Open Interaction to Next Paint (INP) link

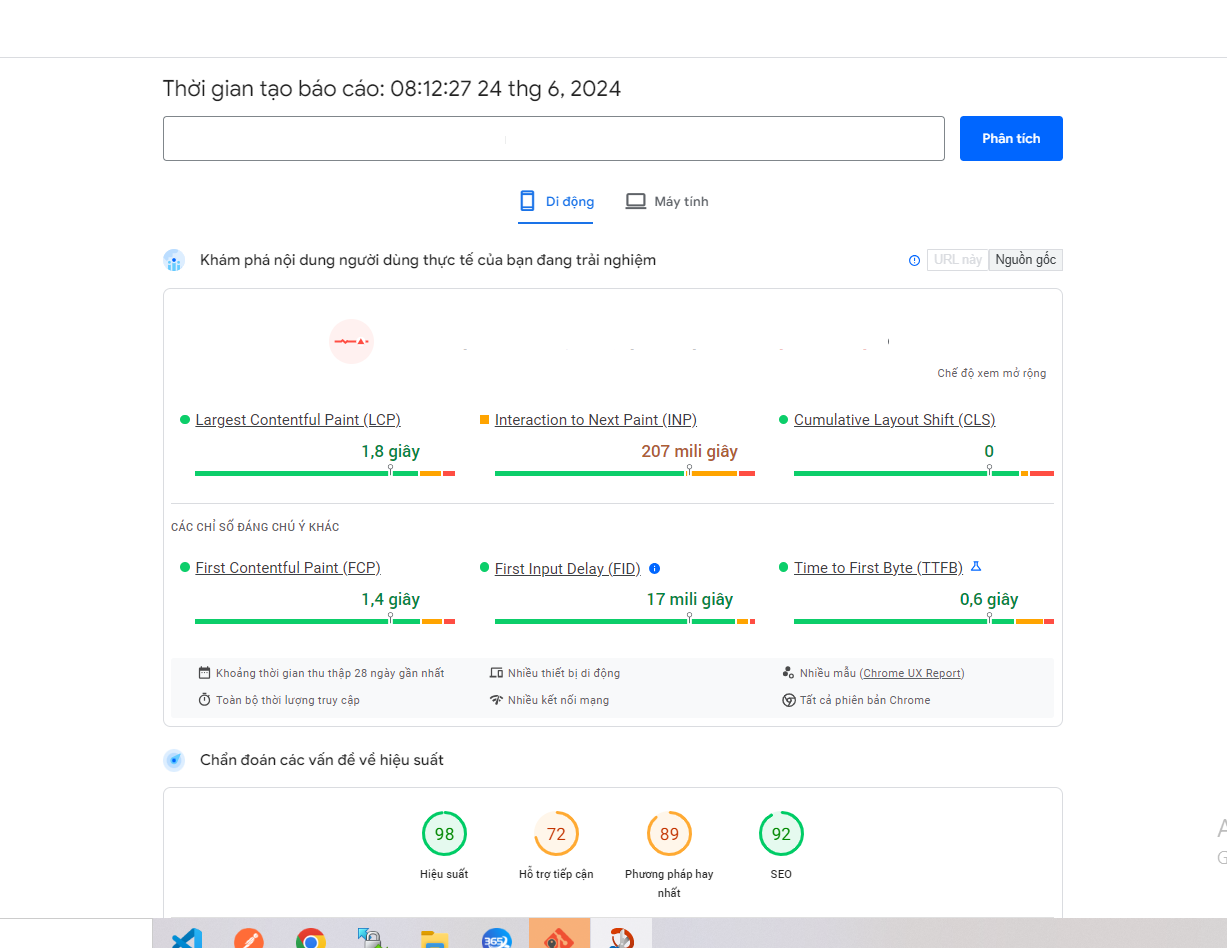(595, 420)
